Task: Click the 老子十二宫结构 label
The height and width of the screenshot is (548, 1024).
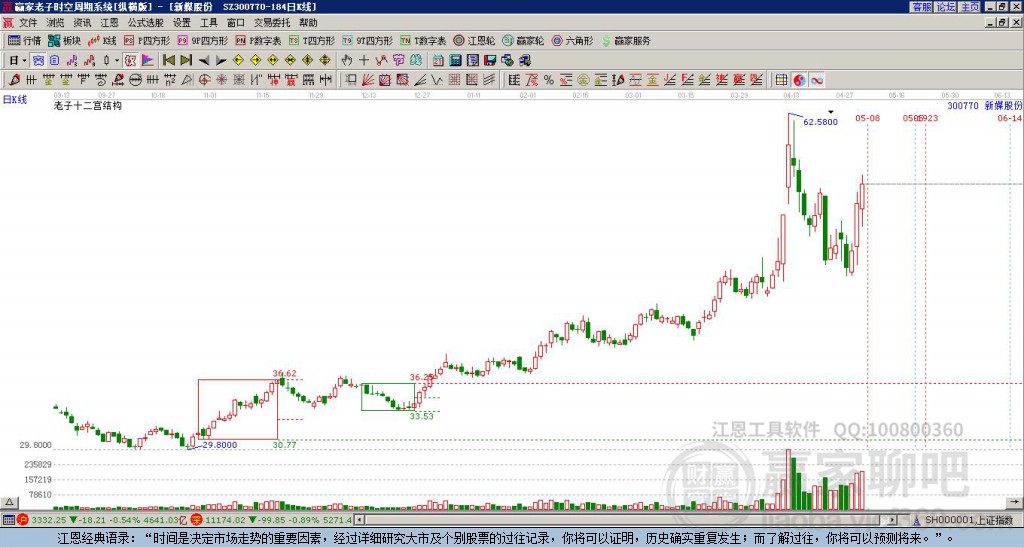Action: point(88,105)
